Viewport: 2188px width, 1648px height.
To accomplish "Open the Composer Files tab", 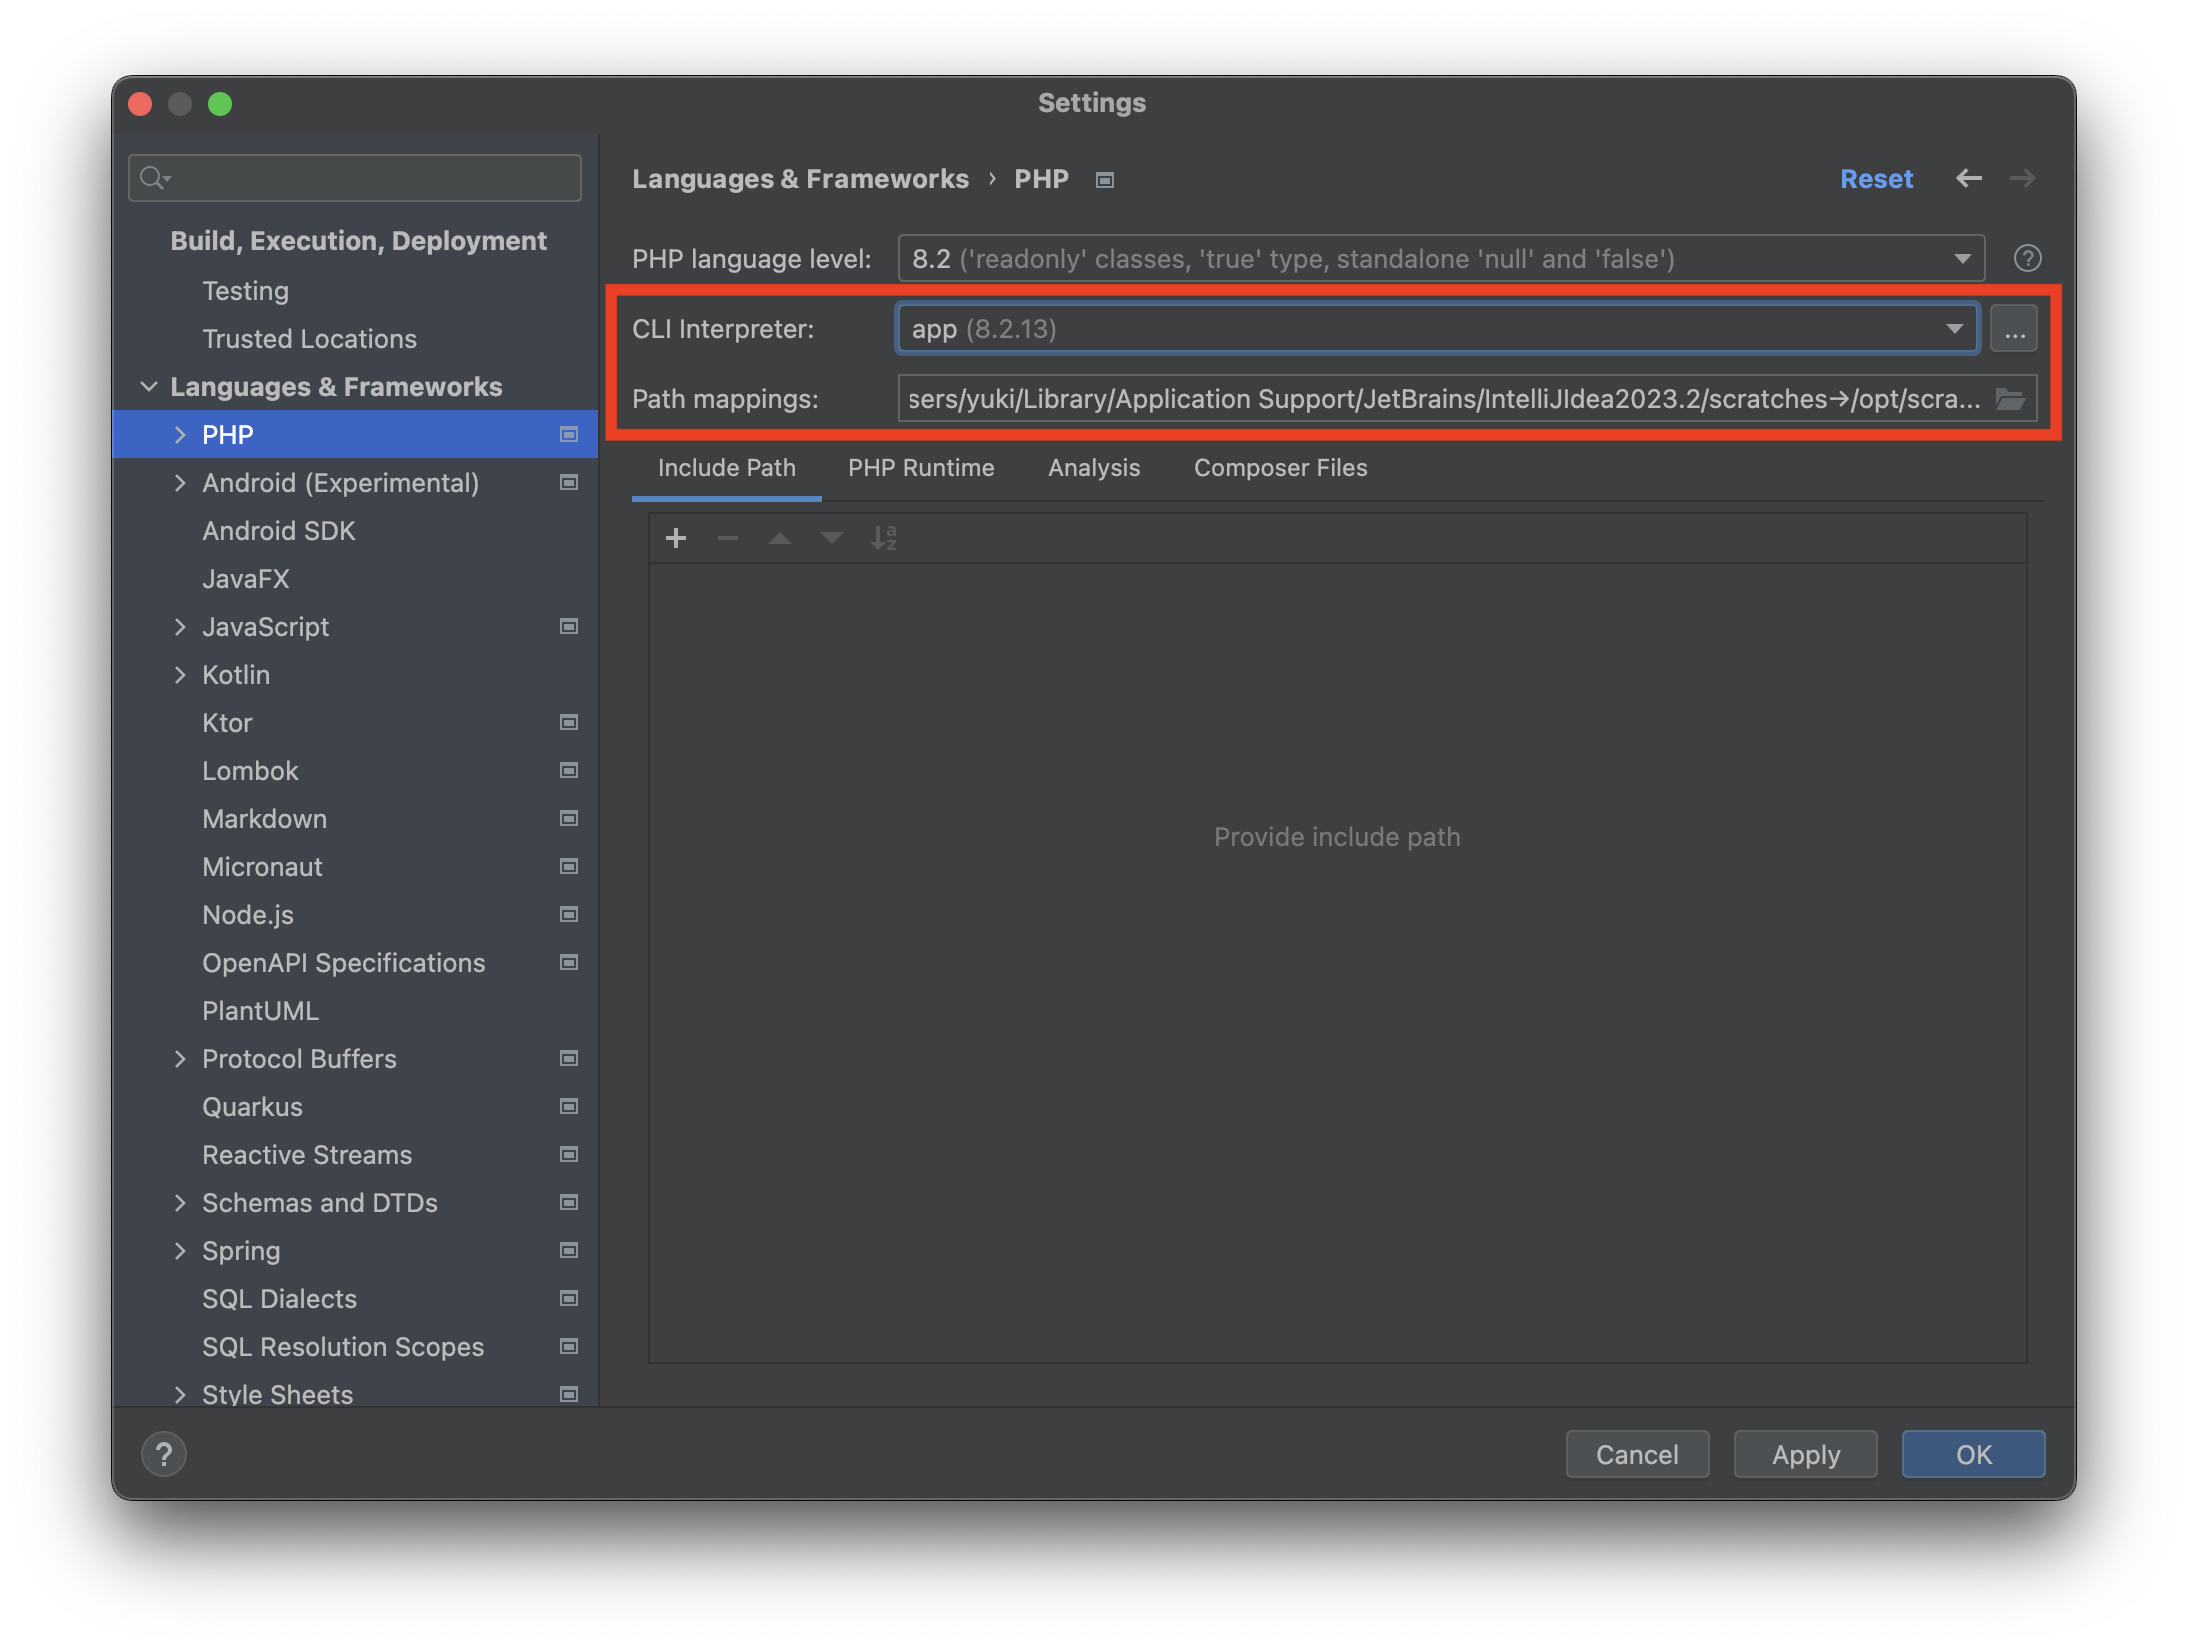I will click(1279, 468).
